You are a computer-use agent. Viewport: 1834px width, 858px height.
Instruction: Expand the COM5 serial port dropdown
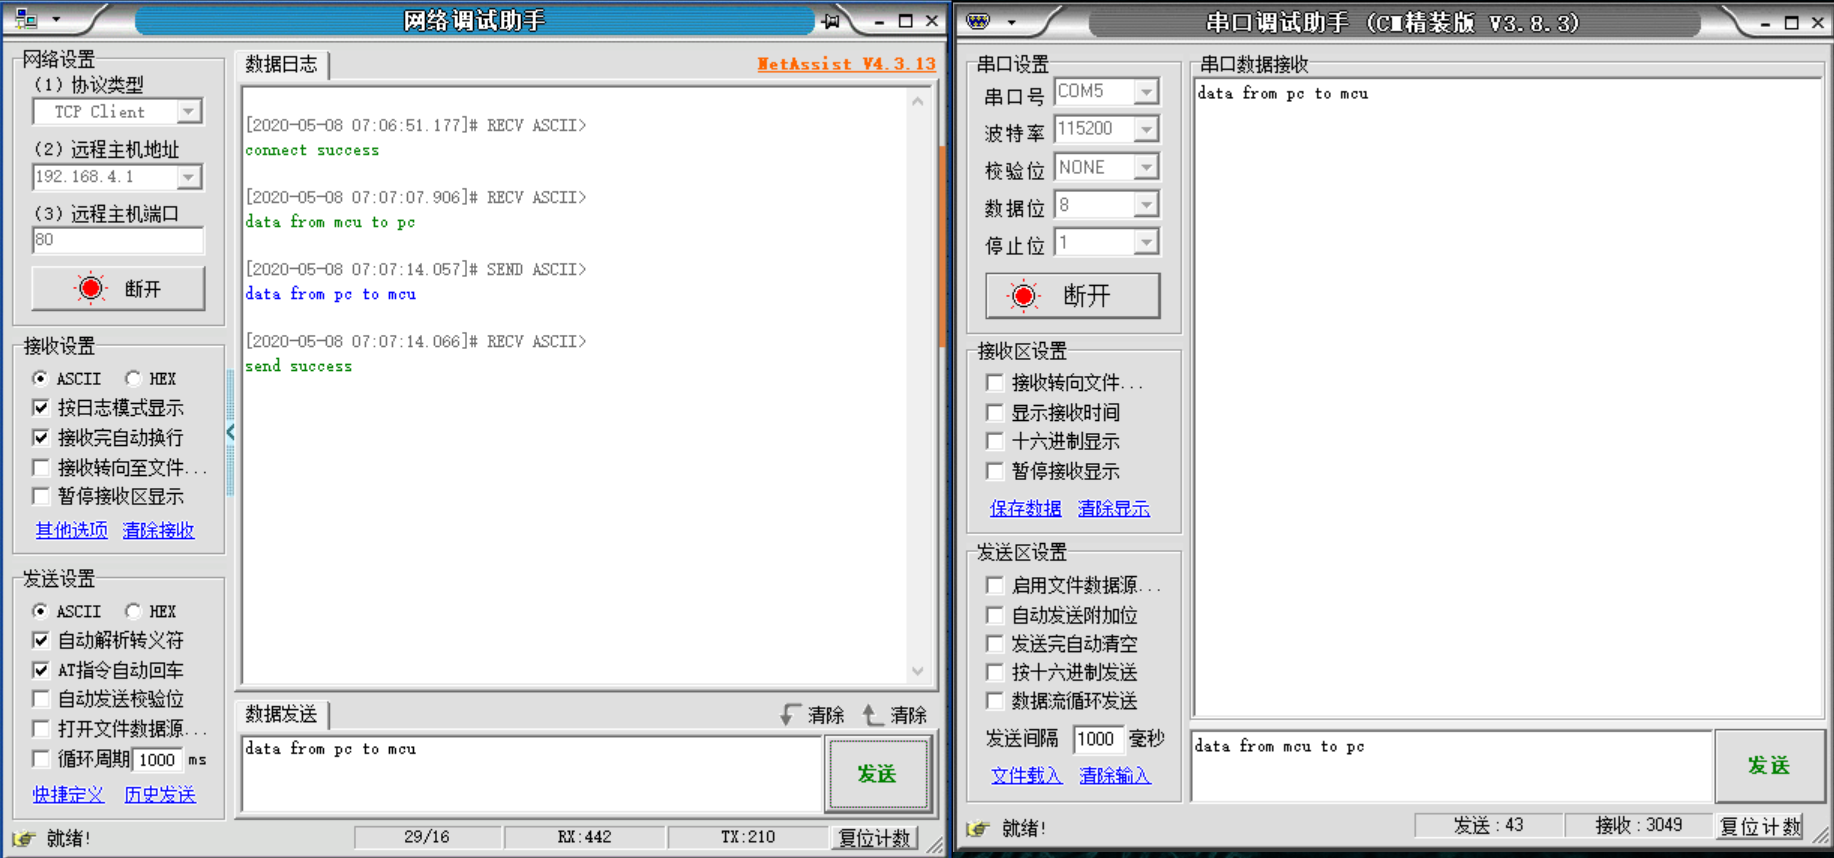[x=1146, y=92]
